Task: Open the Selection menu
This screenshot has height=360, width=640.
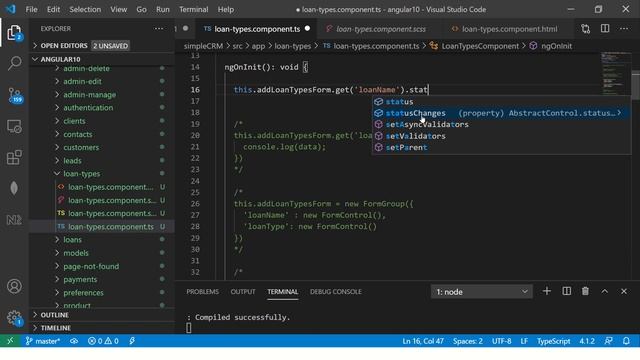Action: (85, 9)
